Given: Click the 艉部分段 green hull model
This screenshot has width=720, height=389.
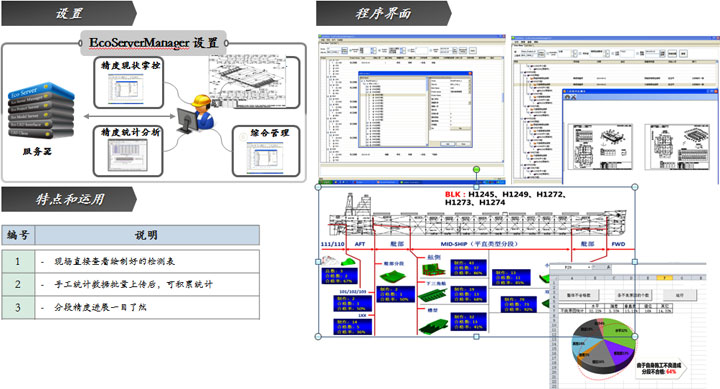Looking at the screenshot, I should (x=393, y=277).
